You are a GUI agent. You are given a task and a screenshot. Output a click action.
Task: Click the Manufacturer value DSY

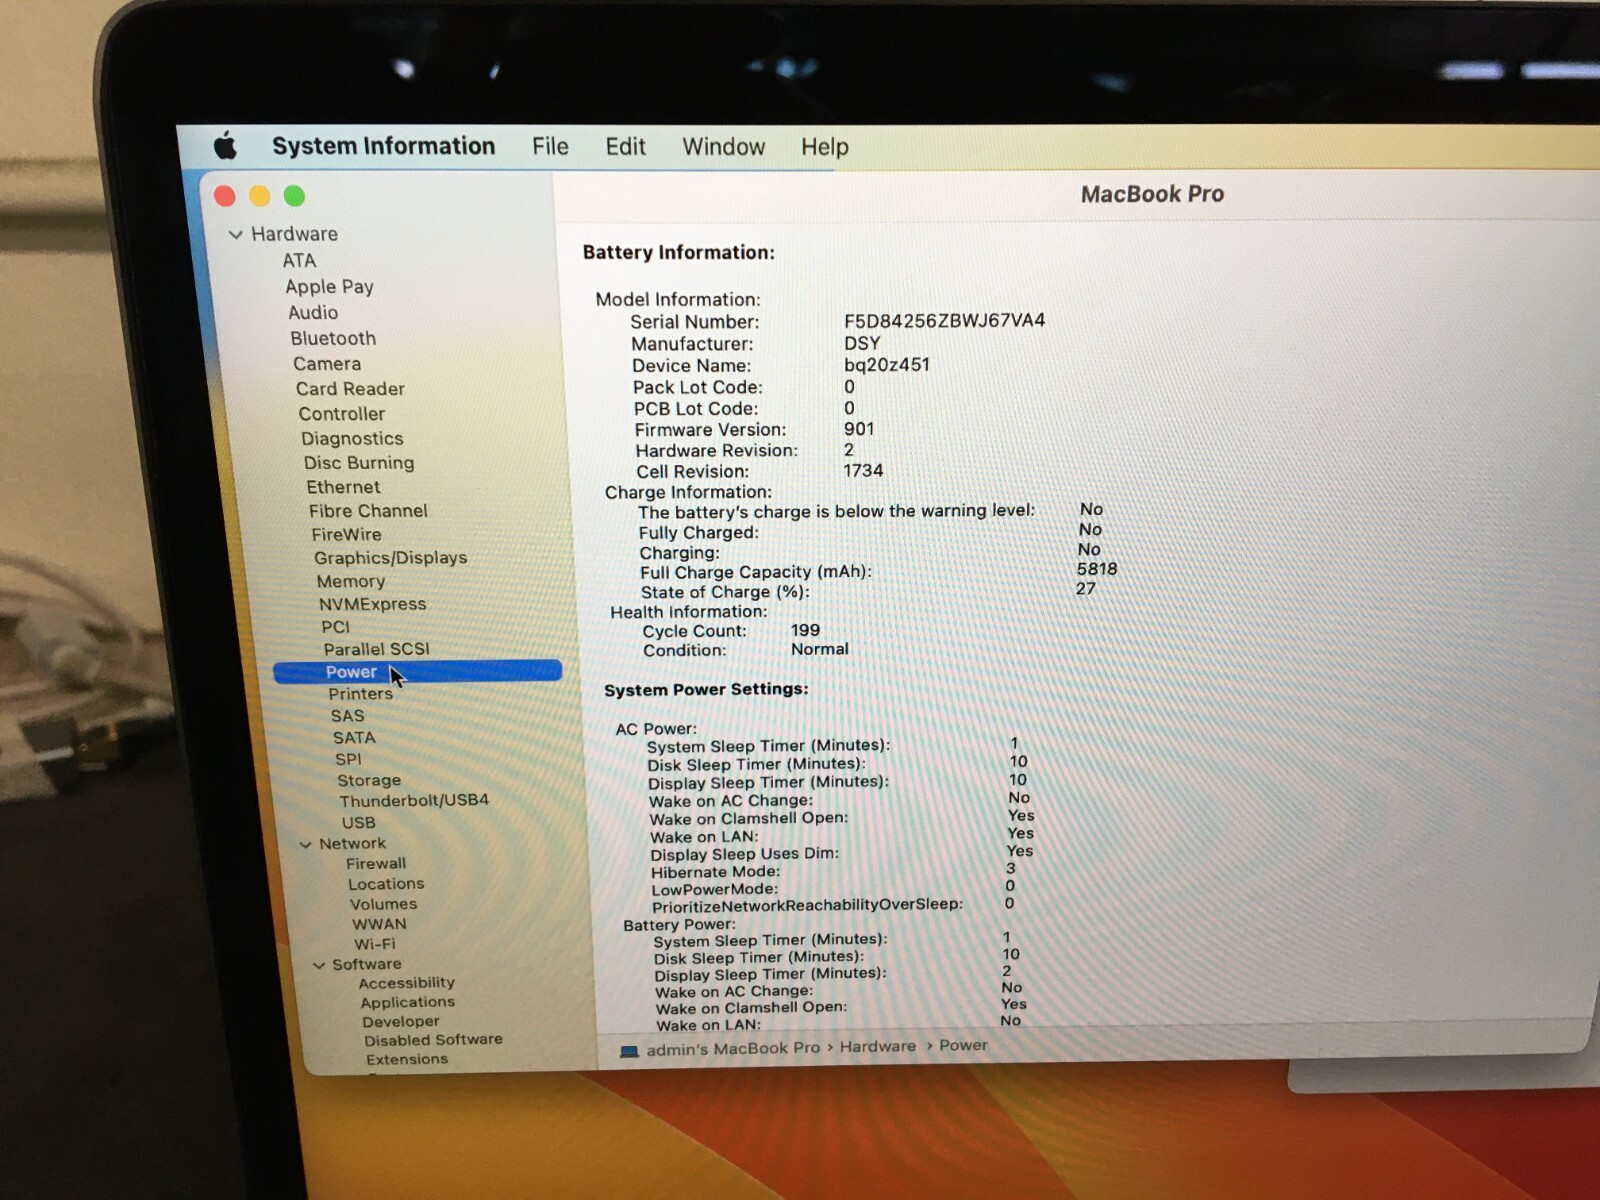[862, 343]
